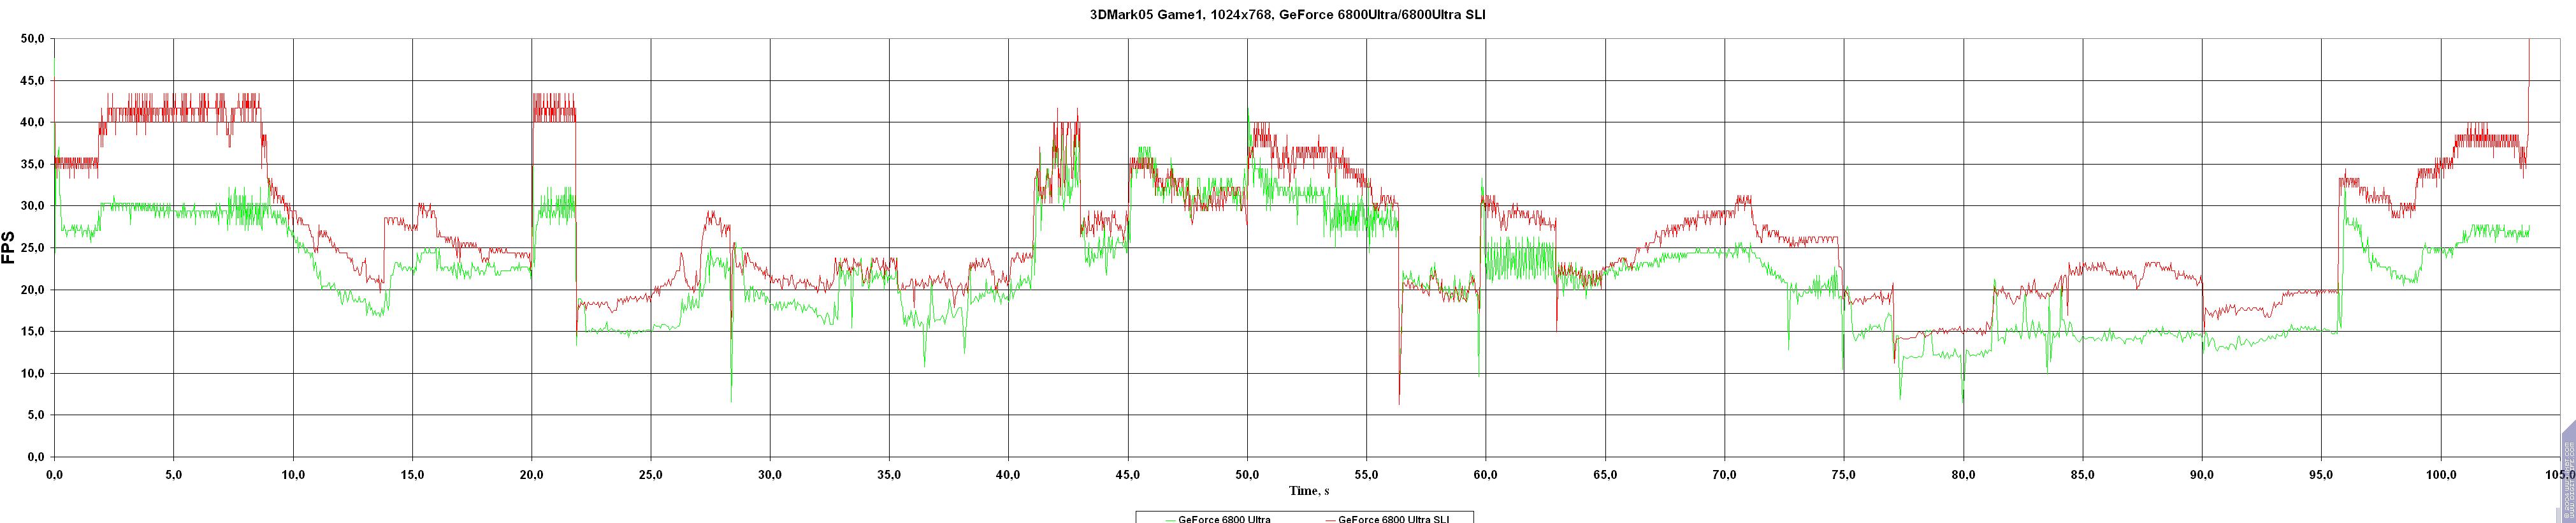Click "30,0" on the horizontal time axis

[770, 475]
